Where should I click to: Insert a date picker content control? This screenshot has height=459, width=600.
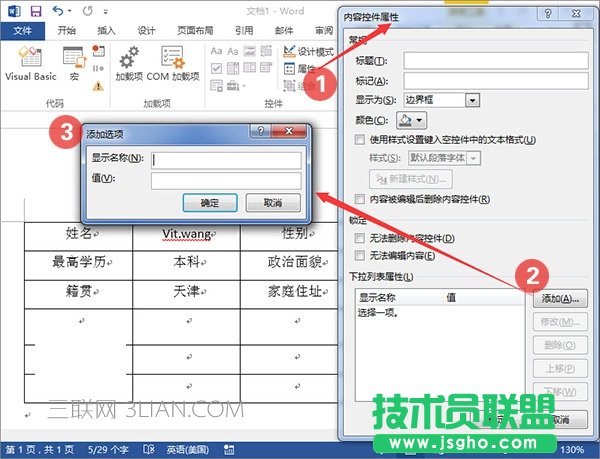[x=266, y=68]
